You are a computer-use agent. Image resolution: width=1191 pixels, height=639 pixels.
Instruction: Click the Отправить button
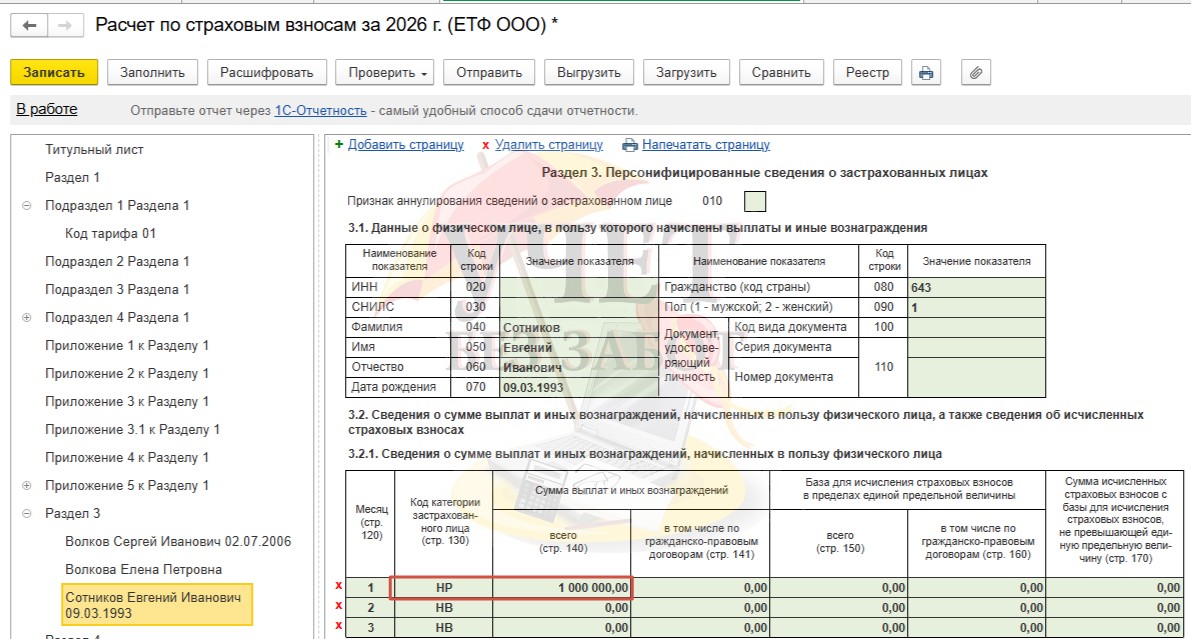pyautogui.click(x=489, y=73)
